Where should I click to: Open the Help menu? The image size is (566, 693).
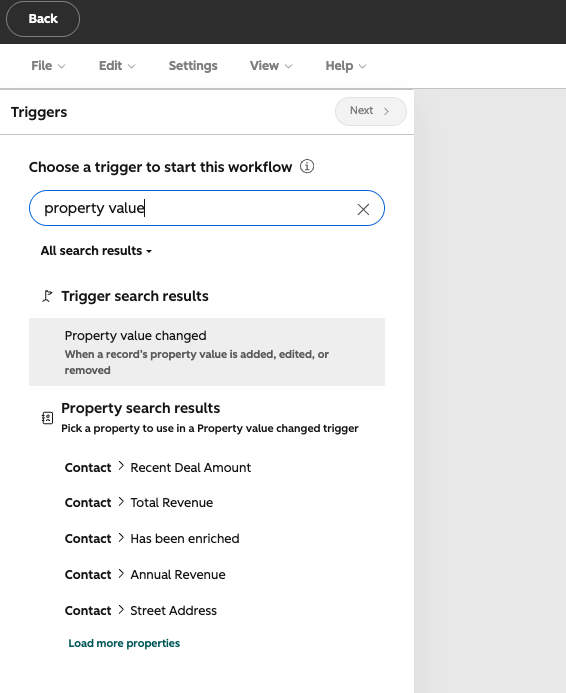click(346, 66)
